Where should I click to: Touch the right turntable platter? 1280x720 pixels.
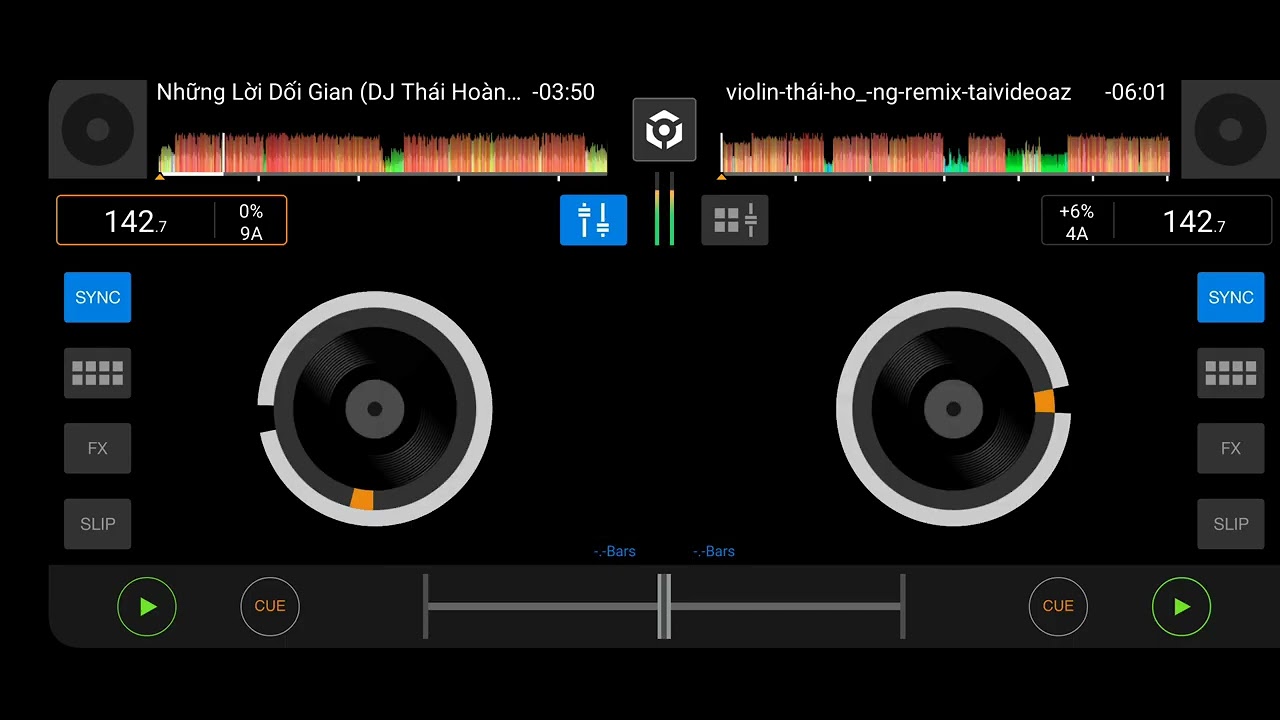[953, 409]
